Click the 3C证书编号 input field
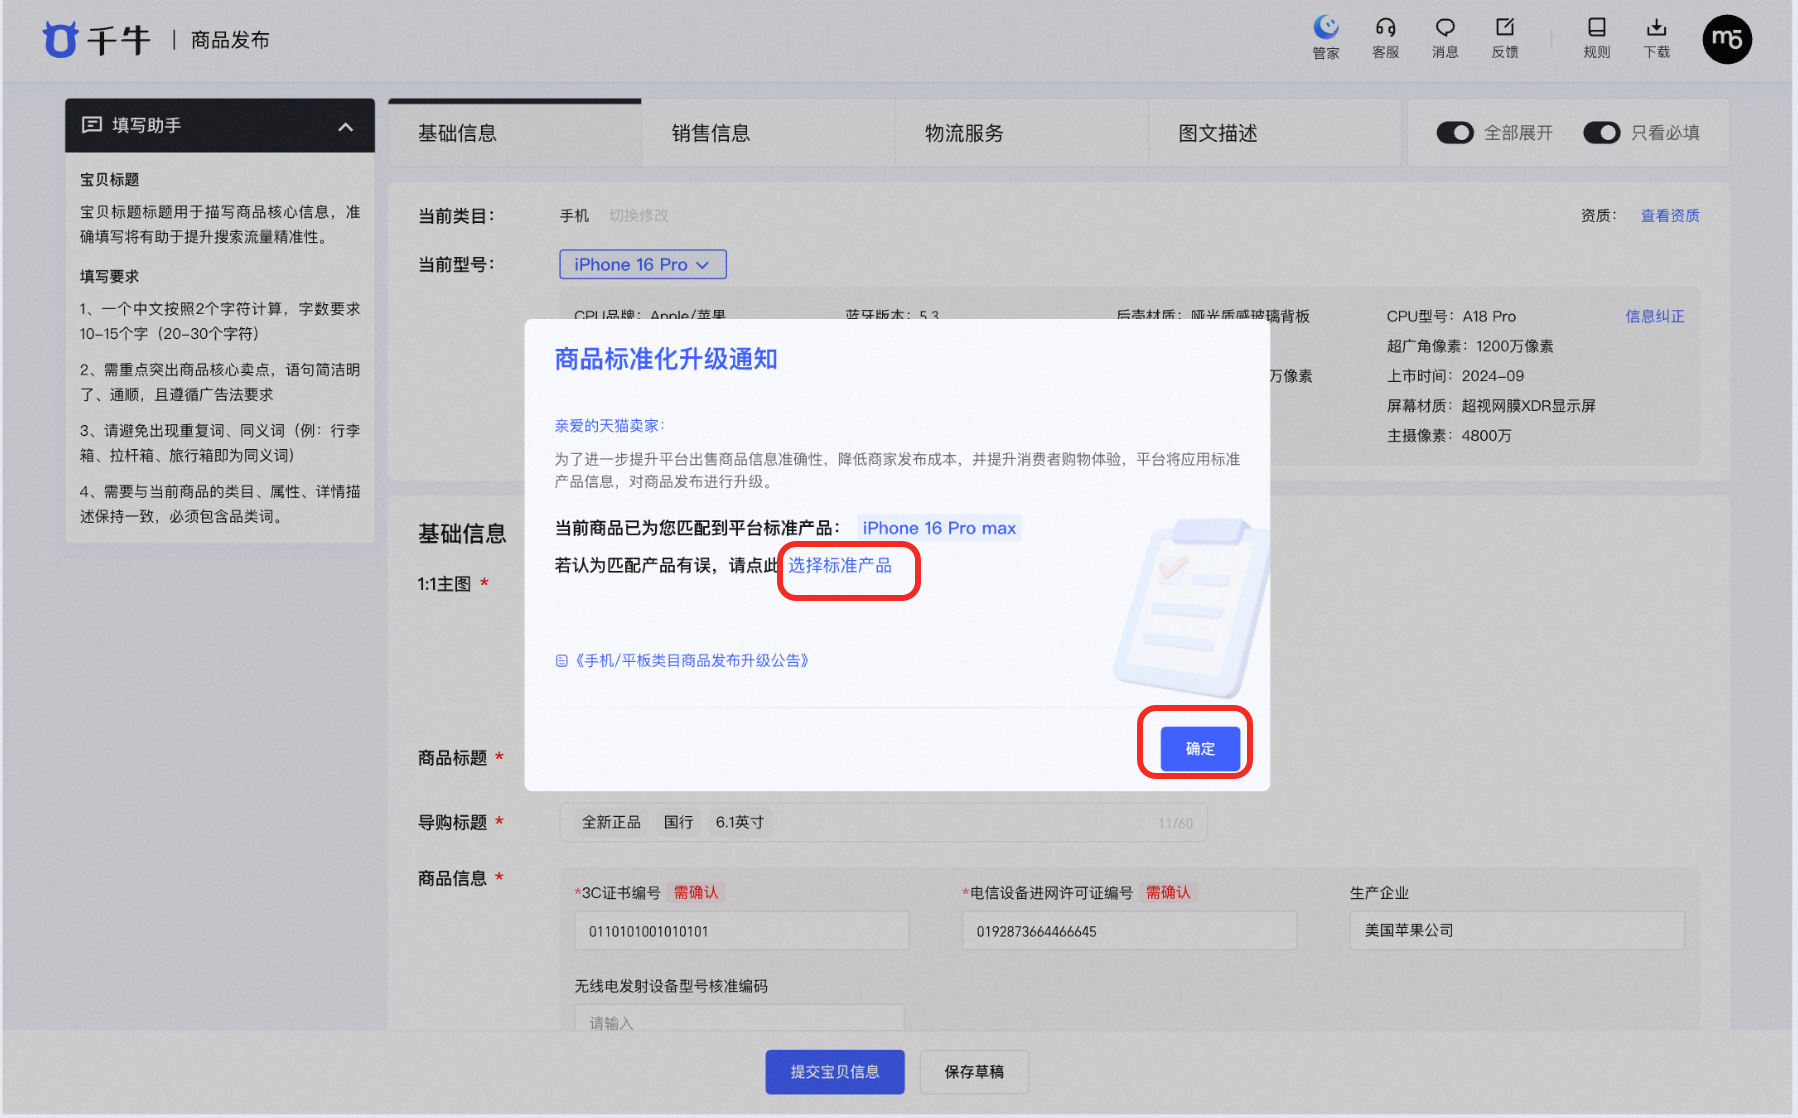The height and width of the screenshot is (1118, 1798). (742, 931)
